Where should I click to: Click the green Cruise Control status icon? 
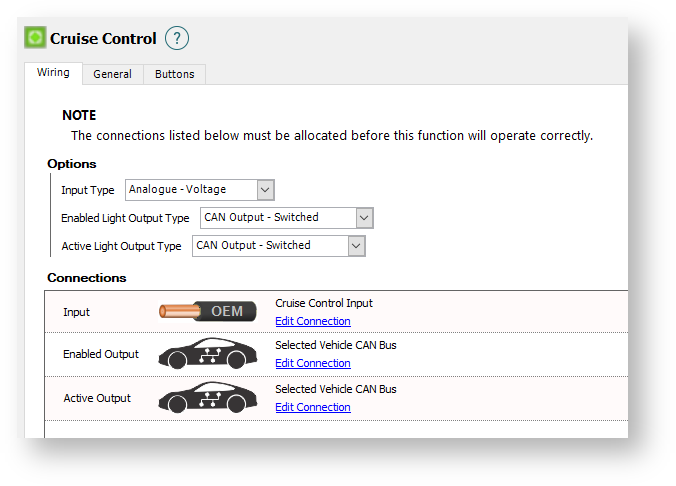[x=35, y=37]
